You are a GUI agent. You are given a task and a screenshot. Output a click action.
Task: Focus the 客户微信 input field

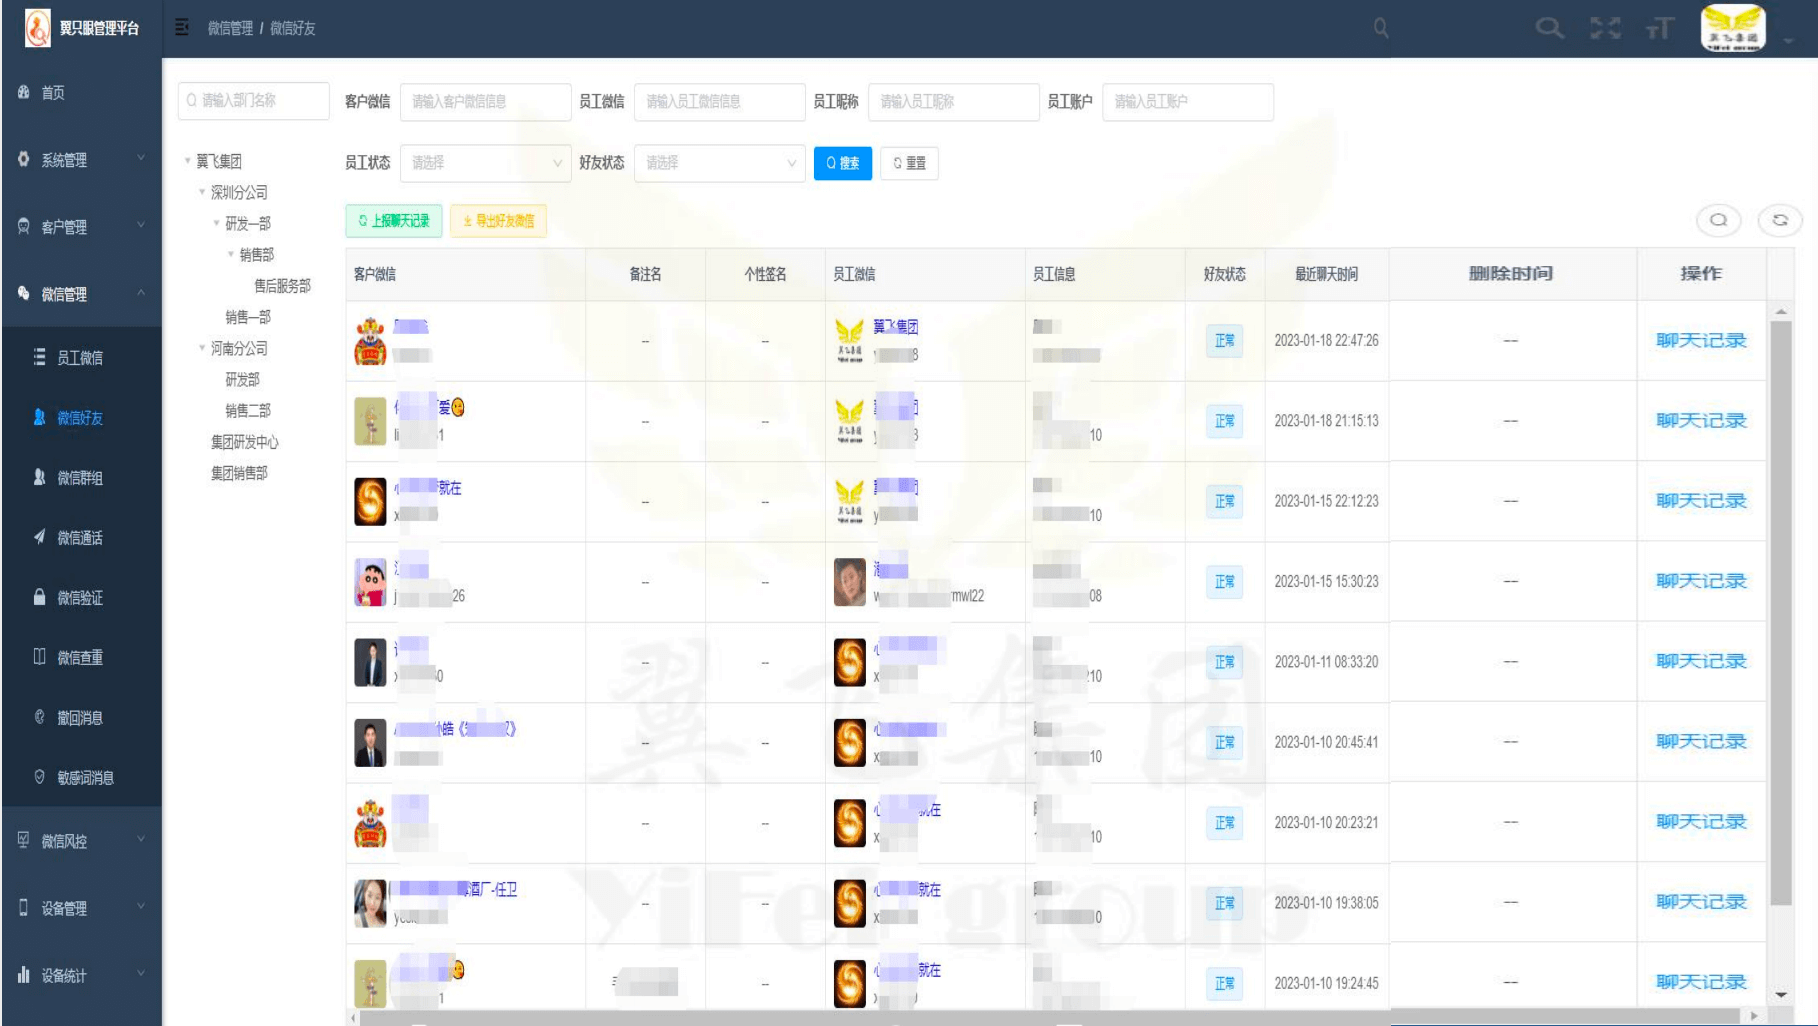(486, 102)
